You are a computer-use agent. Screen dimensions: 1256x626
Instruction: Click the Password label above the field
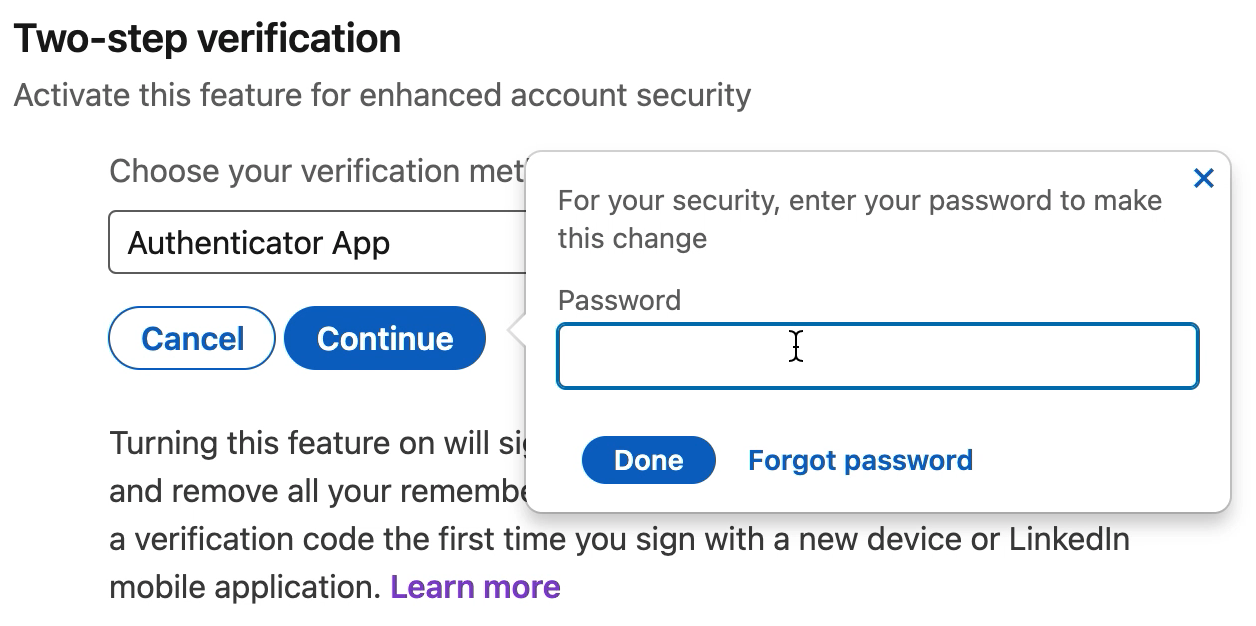point(619,300)
